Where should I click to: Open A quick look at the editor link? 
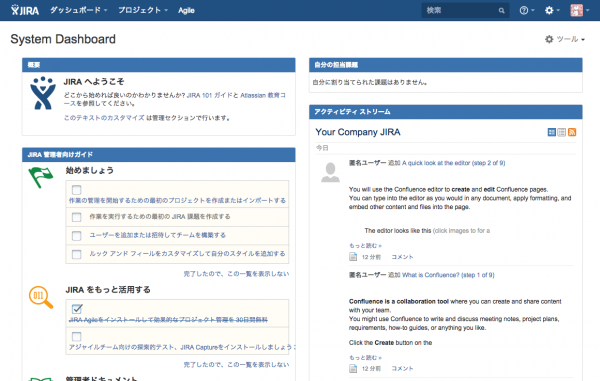tap(453, 163)
